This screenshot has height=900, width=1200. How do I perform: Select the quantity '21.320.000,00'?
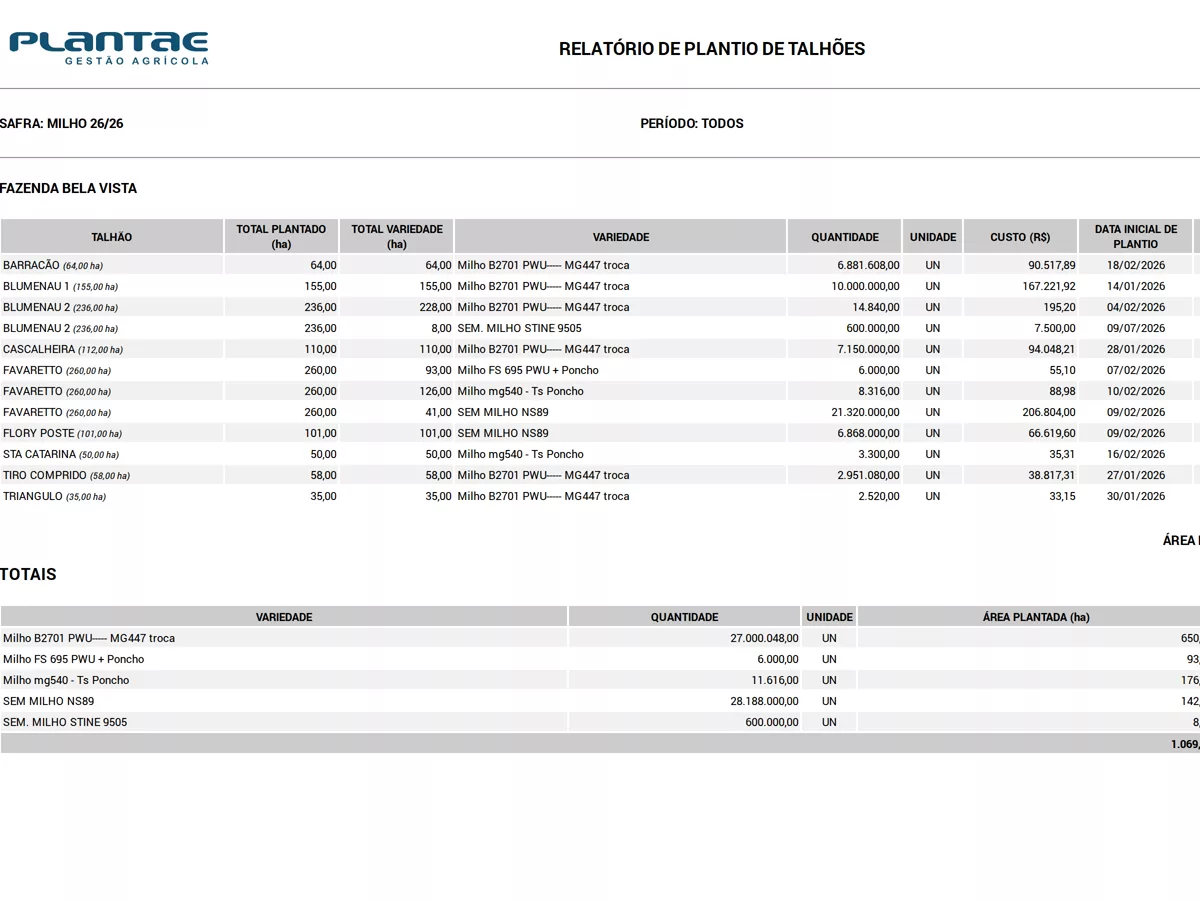[x=865, y=412]
